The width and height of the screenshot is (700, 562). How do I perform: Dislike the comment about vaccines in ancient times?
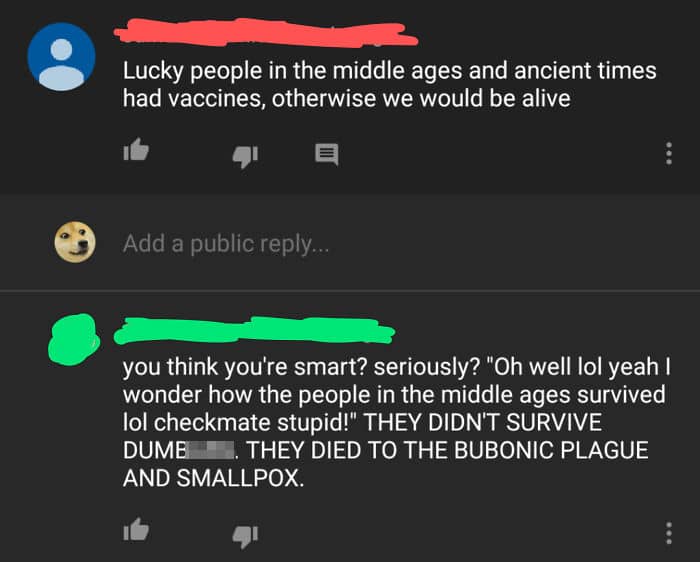(245, 156)
